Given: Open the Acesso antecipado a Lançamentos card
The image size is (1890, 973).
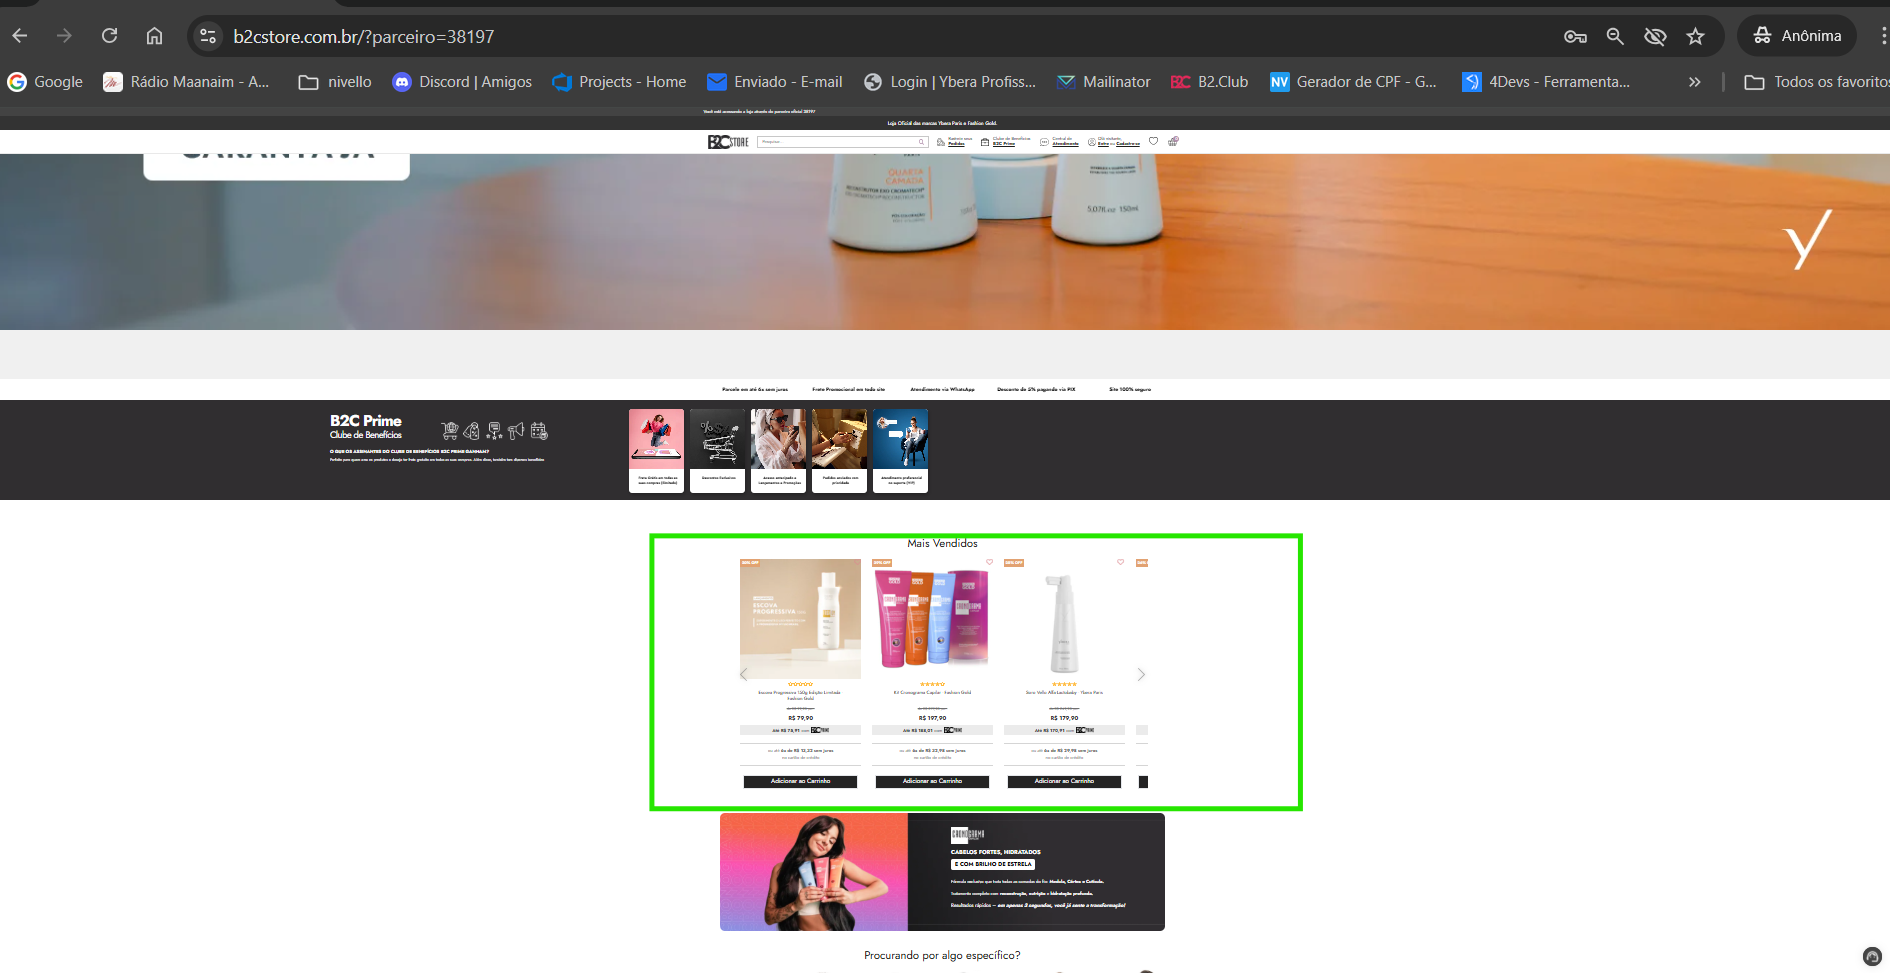Looking at the screenshot, I should pyautogui.click(x=779, y=451).
